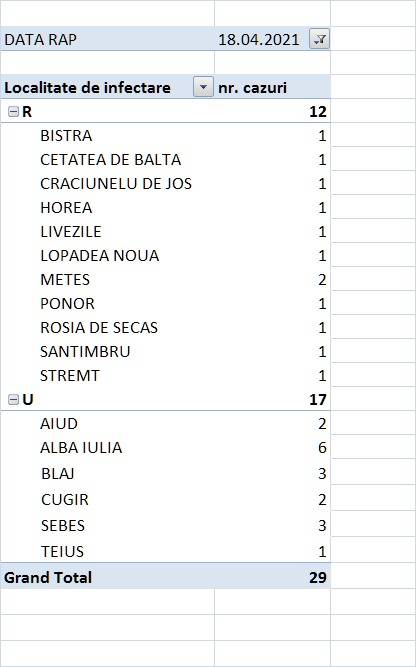Viewport: 416px width, 667px height.
Task: Select the ALBA IULIA row label
Action: (x=81, y=448)
